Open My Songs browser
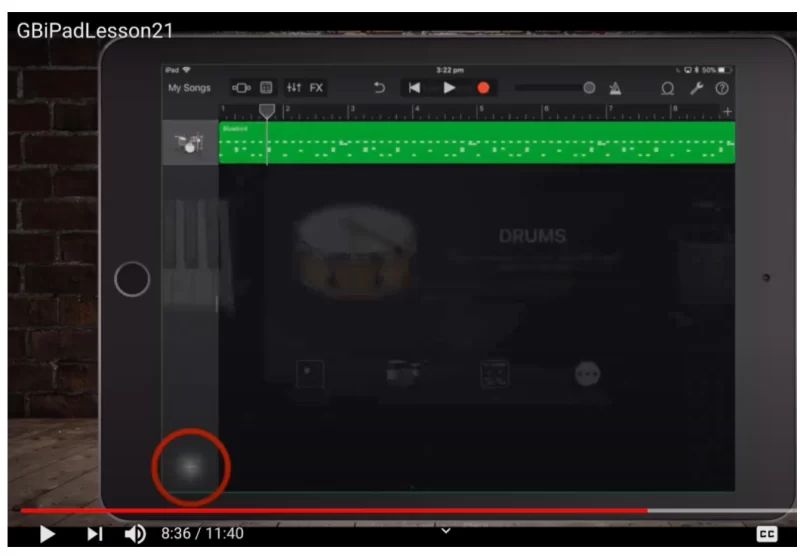Viewport: 800px width, 556px height. coord(189,88)
